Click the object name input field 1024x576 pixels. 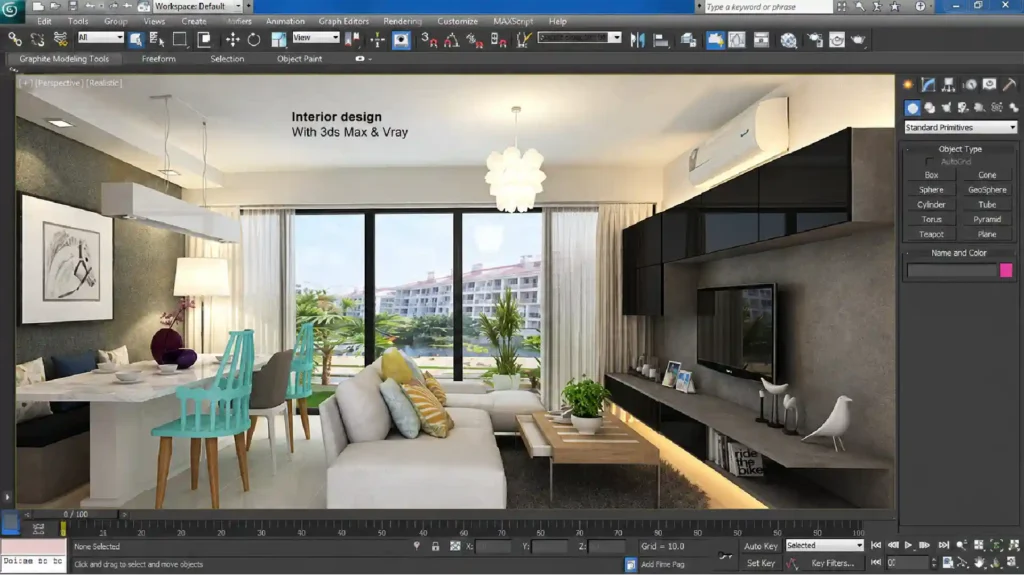[x=952, y=270]
